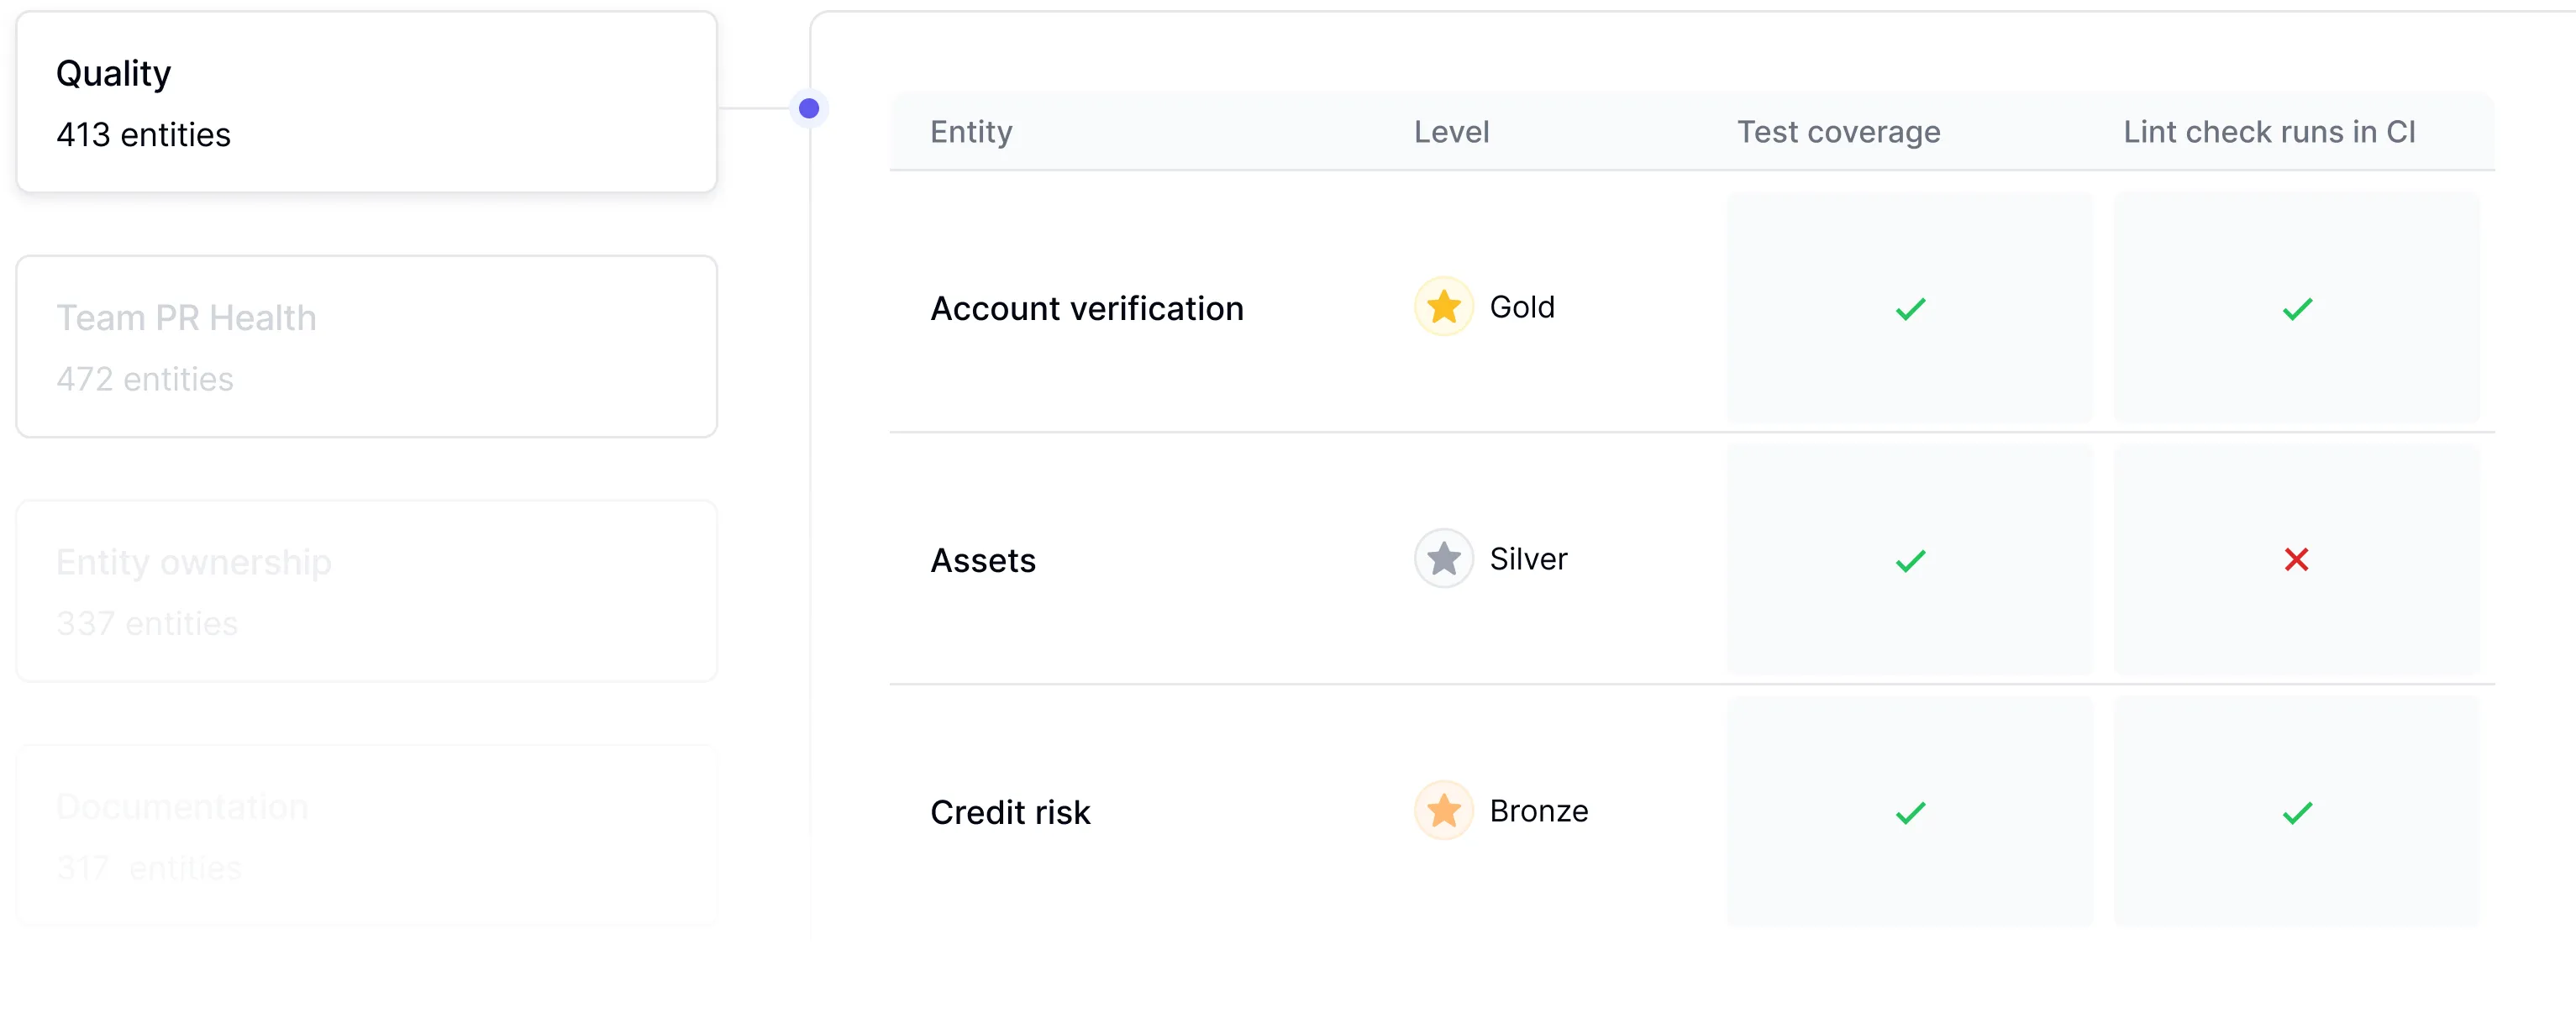Click Account verification Lint check checkmark
2576x1018 pixels.
click(x=2297, y=309)
